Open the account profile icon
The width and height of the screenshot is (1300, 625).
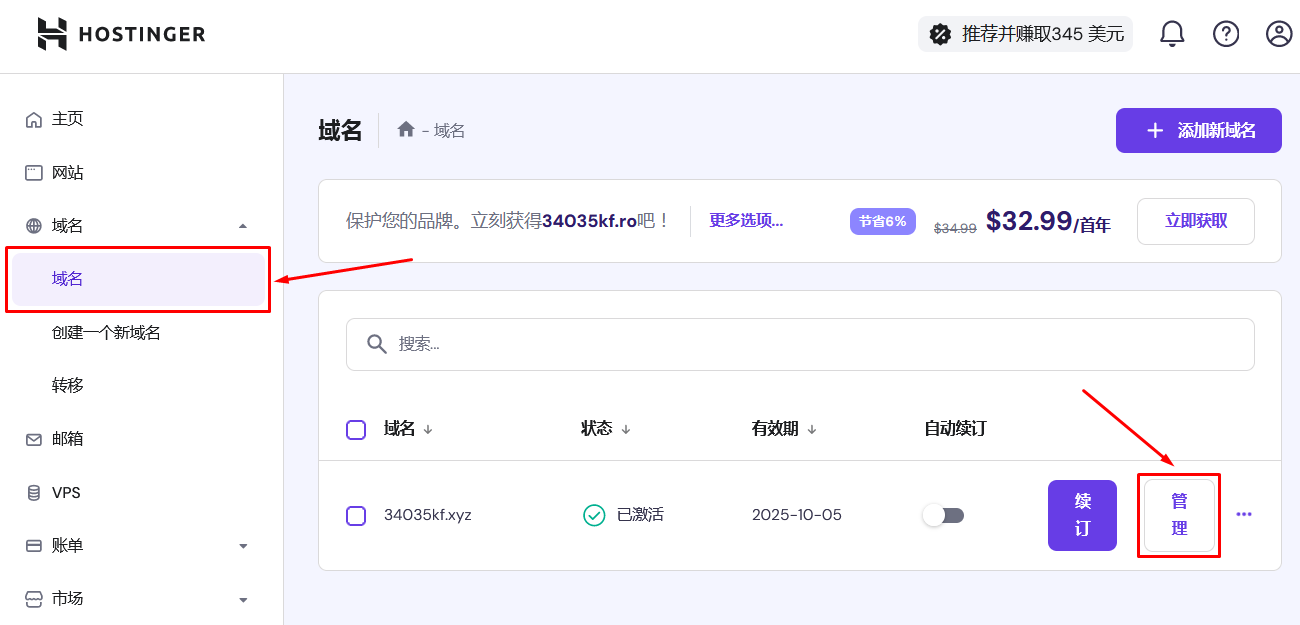point(1278,33)
